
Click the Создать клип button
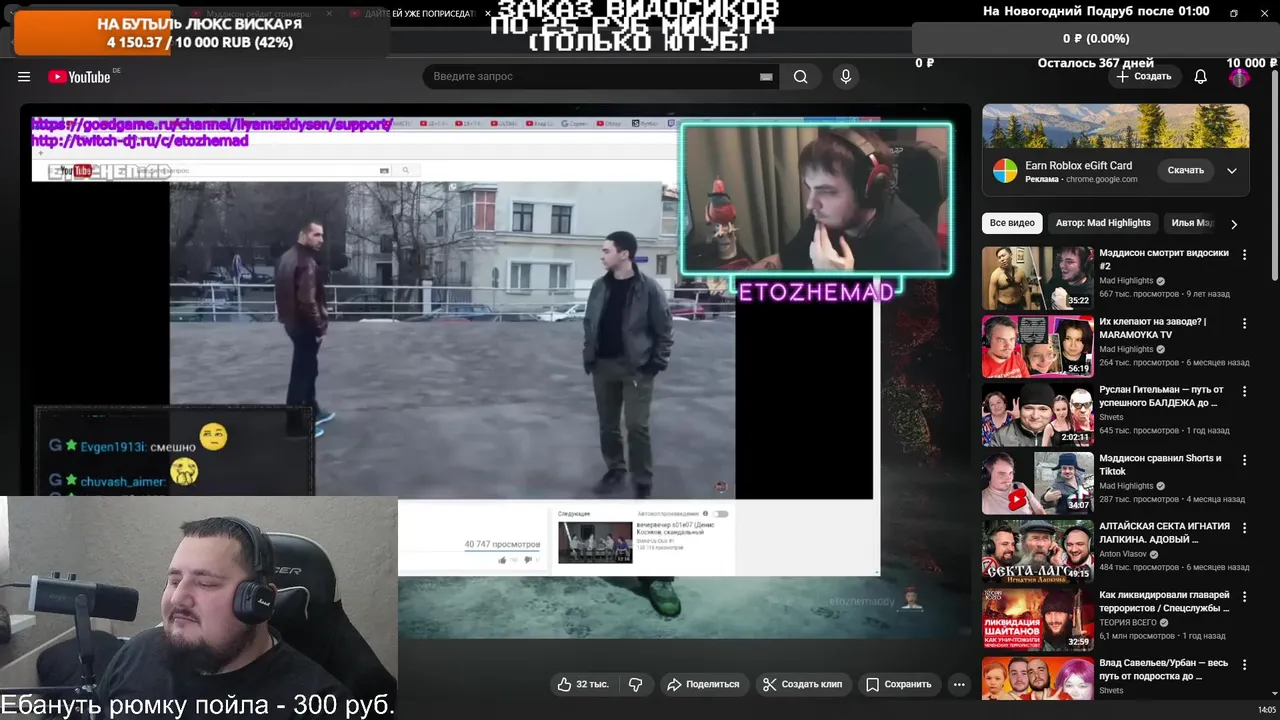click(802, 684)
